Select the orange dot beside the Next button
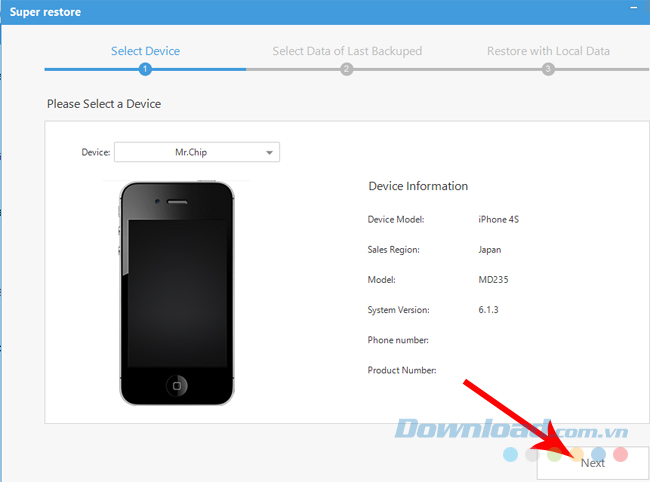Image resolution: width=650 pixels, height=482 pixels. pos(577,454)
